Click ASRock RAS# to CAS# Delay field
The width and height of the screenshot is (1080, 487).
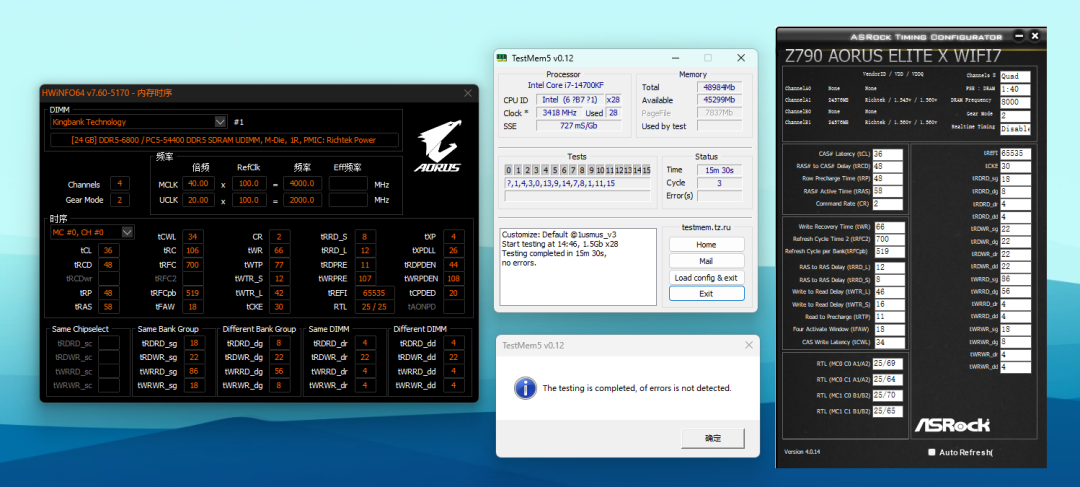pyautogui.click(x=887, y=167)
